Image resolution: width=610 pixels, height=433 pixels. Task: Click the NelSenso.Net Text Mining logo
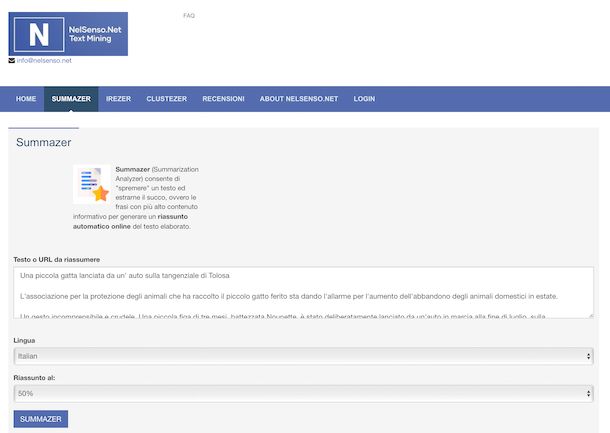click(68, 34)
